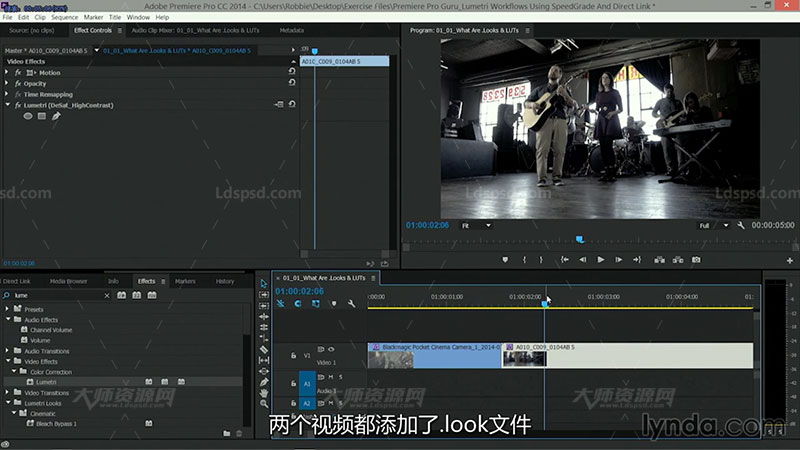Image resolution: width=800 pixels, height=450 pixels.
Task: Click the Lift button in Program monitor
Action: tap(659, 260)
